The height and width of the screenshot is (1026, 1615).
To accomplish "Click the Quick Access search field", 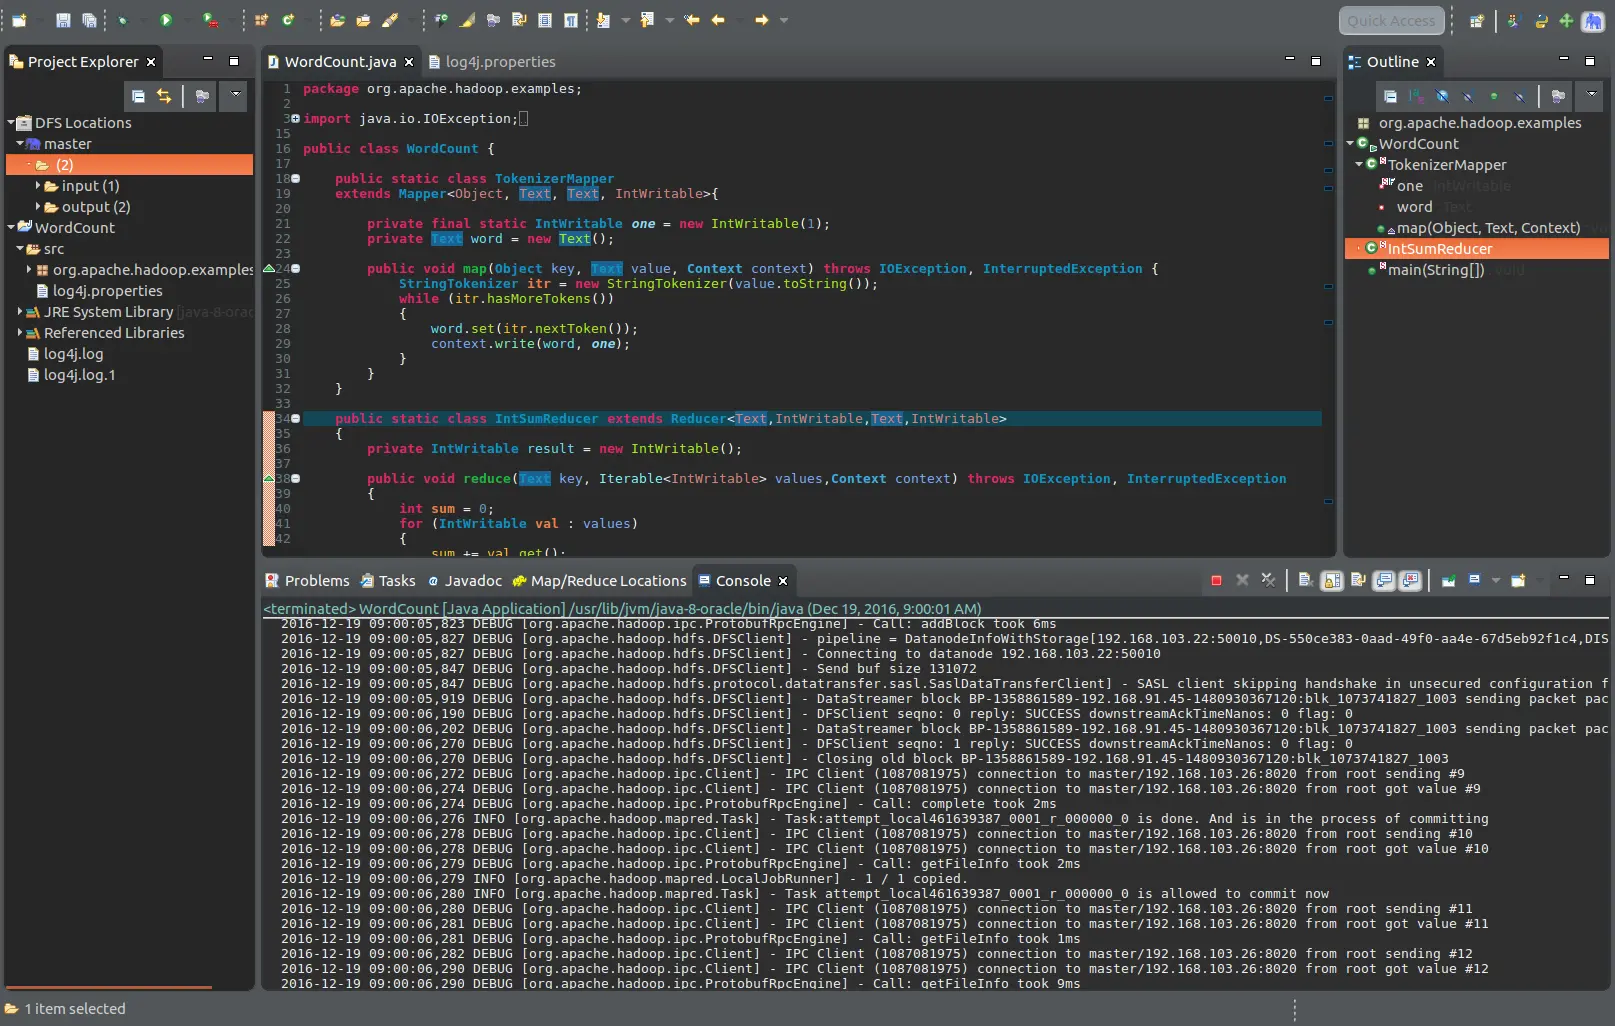I will [x=1390, y=21].
